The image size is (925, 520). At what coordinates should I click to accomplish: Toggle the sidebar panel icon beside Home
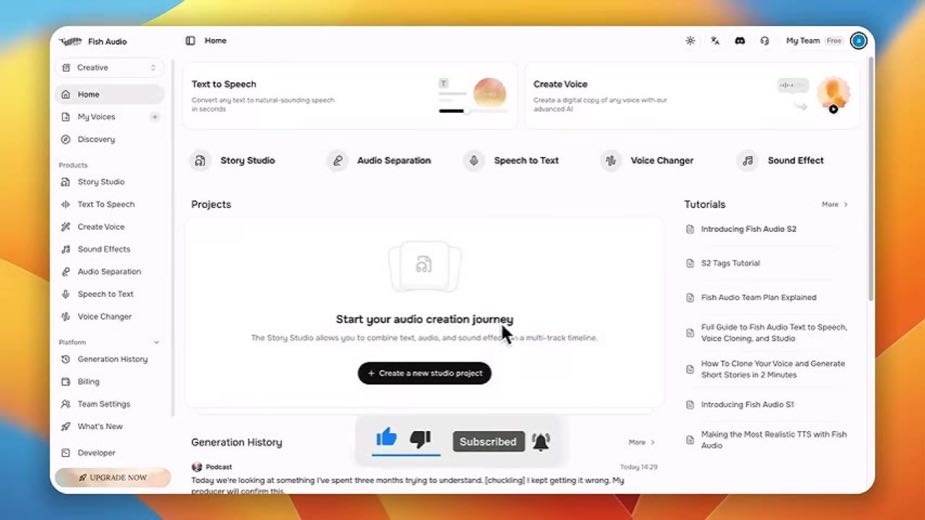(190, 41)
